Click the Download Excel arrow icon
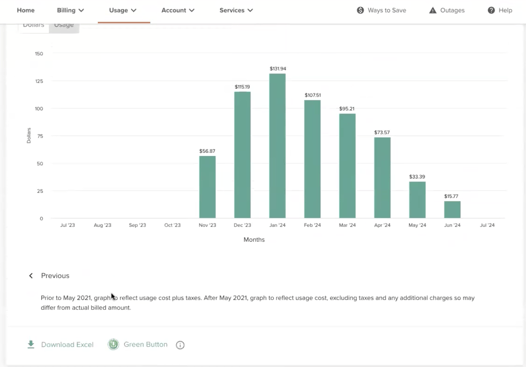 pos(31,345)
